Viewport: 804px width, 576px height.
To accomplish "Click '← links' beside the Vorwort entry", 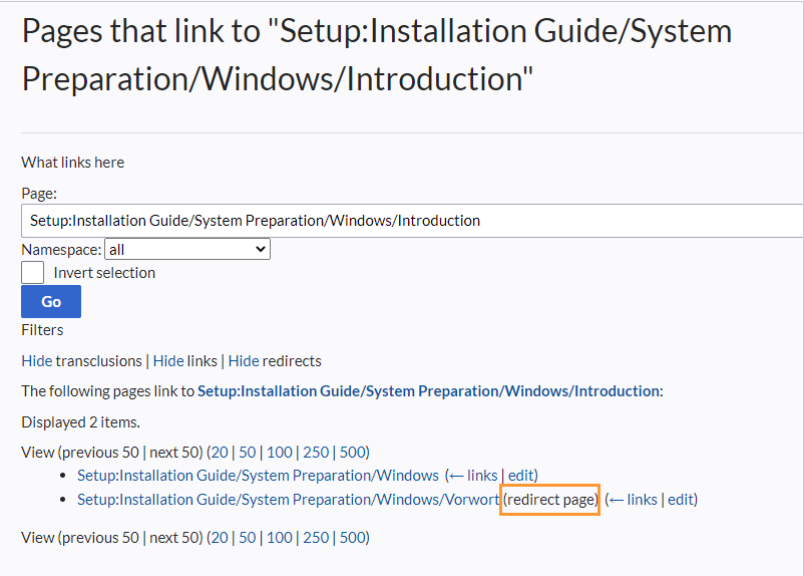I will click(x=633, y=499).
